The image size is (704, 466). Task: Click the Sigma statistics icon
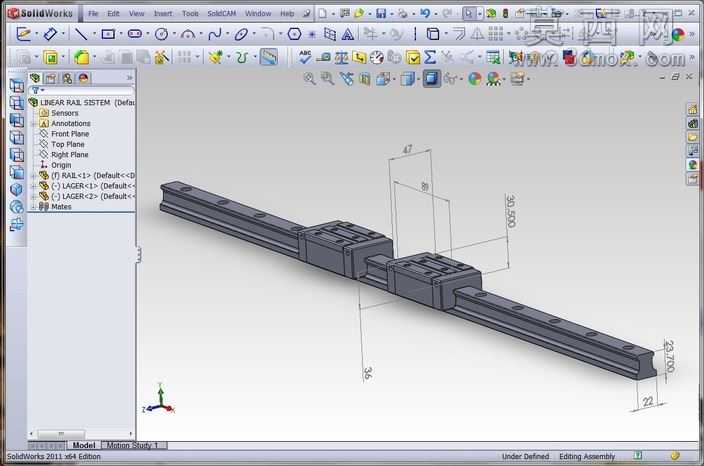[430, 57]
